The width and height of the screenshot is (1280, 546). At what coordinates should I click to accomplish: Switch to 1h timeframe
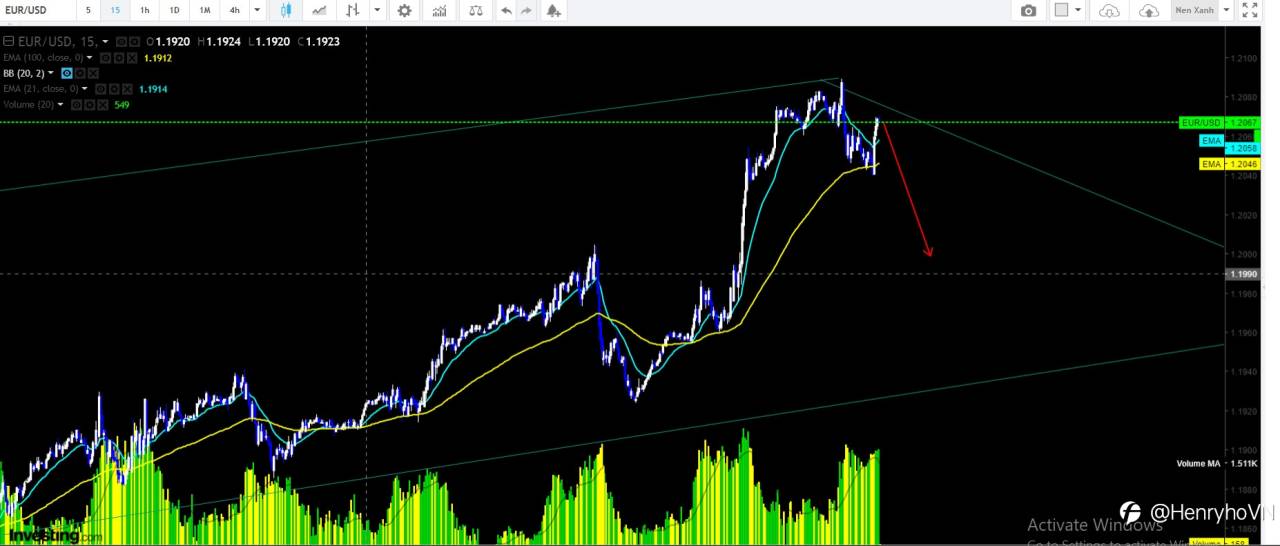point(145,10)
